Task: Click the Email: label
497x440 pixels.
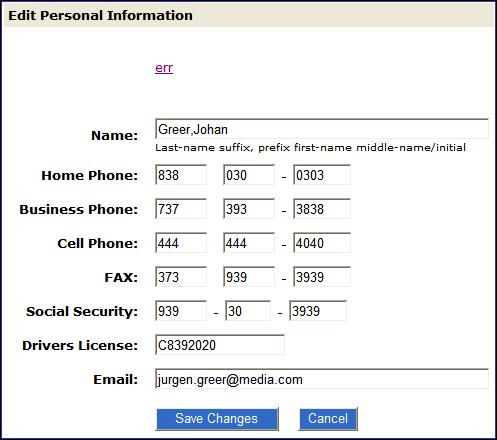Action: [x=115, y=380]
